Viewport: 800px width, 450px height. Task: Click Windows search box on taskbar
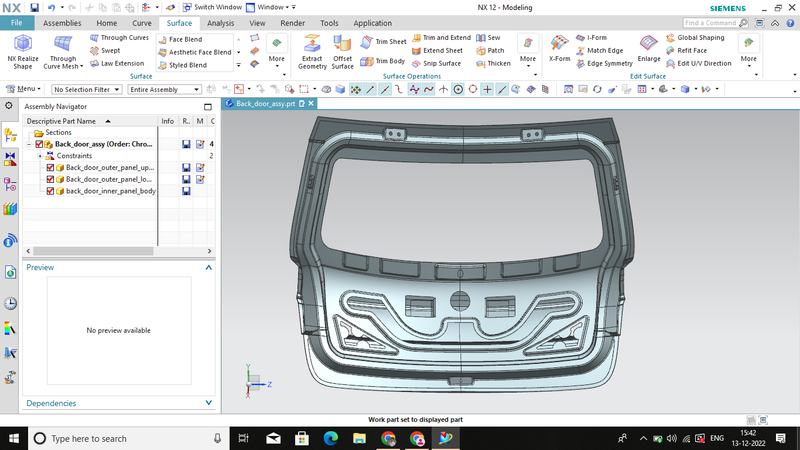click(x=128, y=438)
